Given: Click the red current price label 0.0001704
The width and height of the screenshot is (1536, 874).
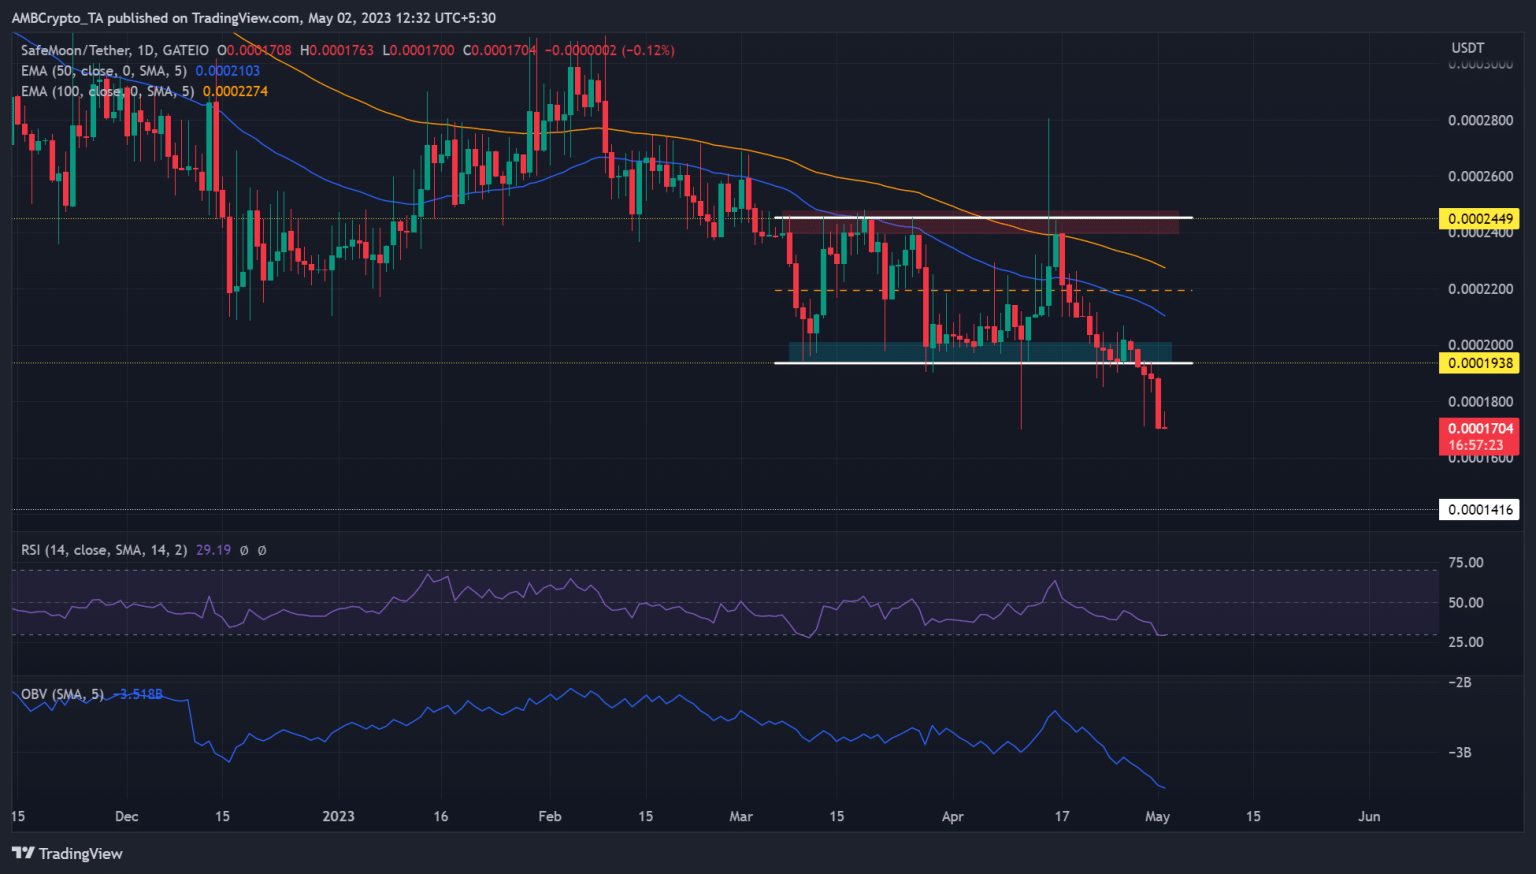Looking at the screenshot, I should click(1479, 428).
